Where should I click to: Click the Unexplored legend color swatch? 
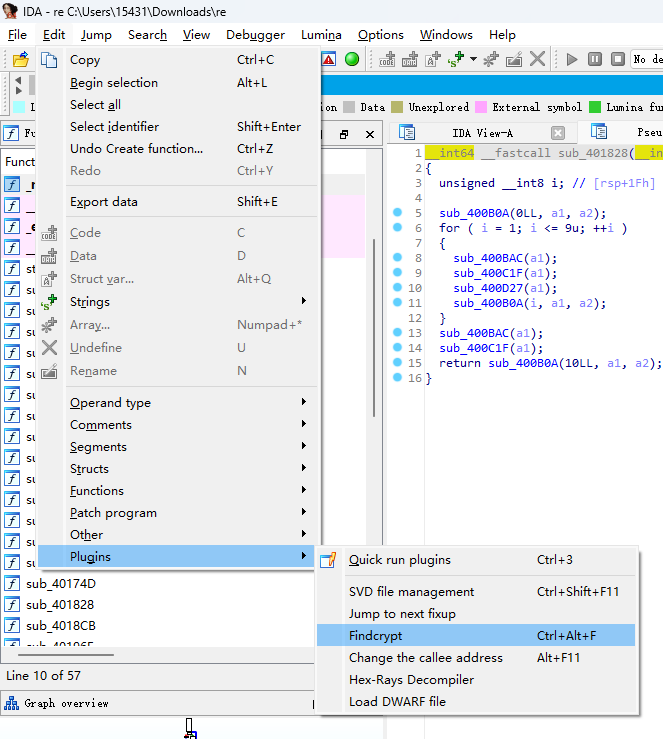tap(397, 107)
